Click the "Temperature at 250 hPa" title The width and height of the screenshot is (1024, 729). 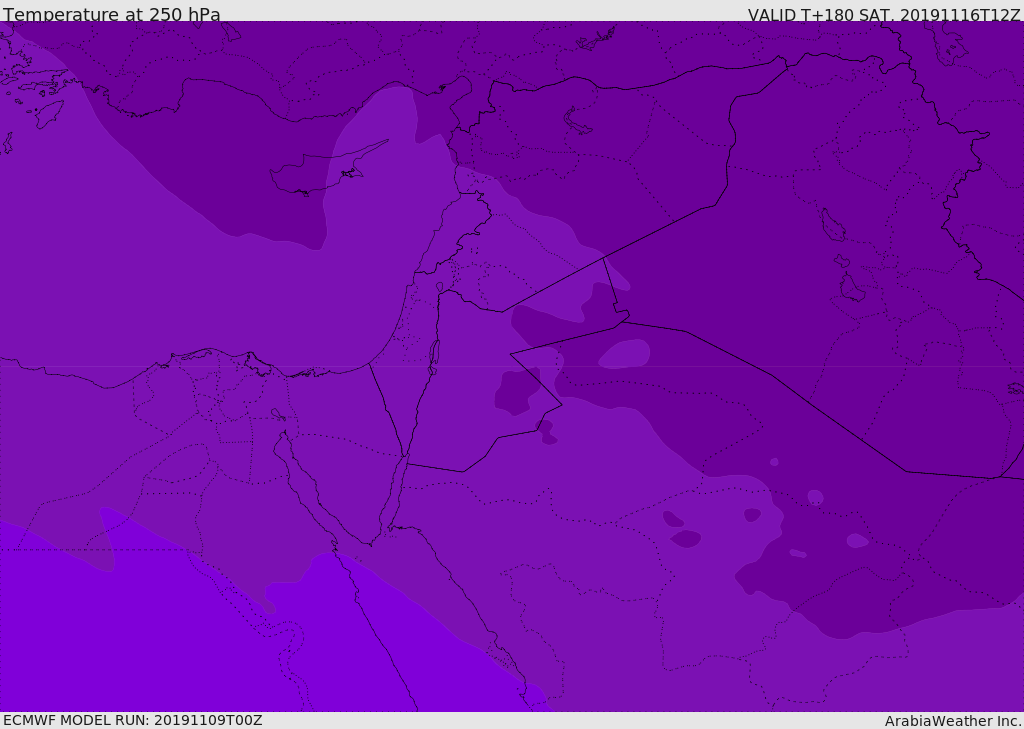(x=112, y=14)
